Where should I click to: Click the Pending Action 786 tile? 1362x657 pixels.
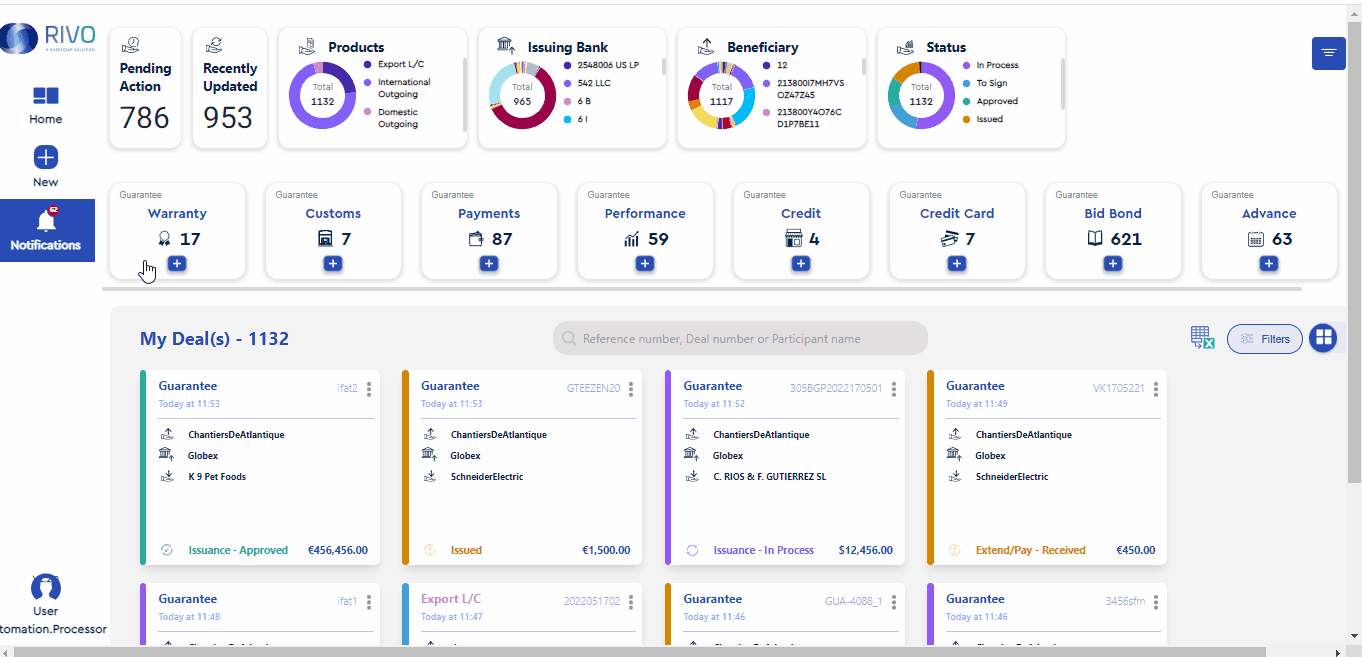coord(145,88)
